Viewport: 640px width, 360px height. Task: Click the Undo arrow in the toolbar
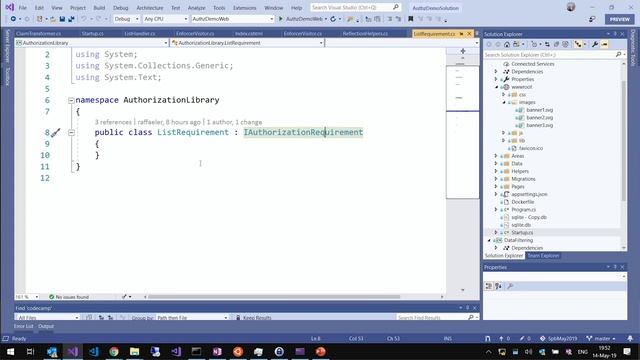pos(83,19)
